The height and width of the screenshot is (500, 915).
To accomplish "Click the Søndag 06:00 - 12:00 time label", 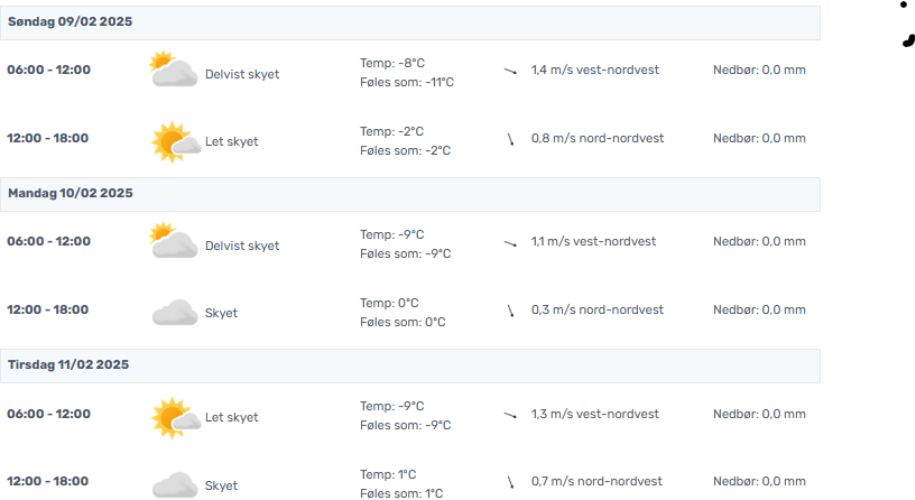I will pos(48,70).
